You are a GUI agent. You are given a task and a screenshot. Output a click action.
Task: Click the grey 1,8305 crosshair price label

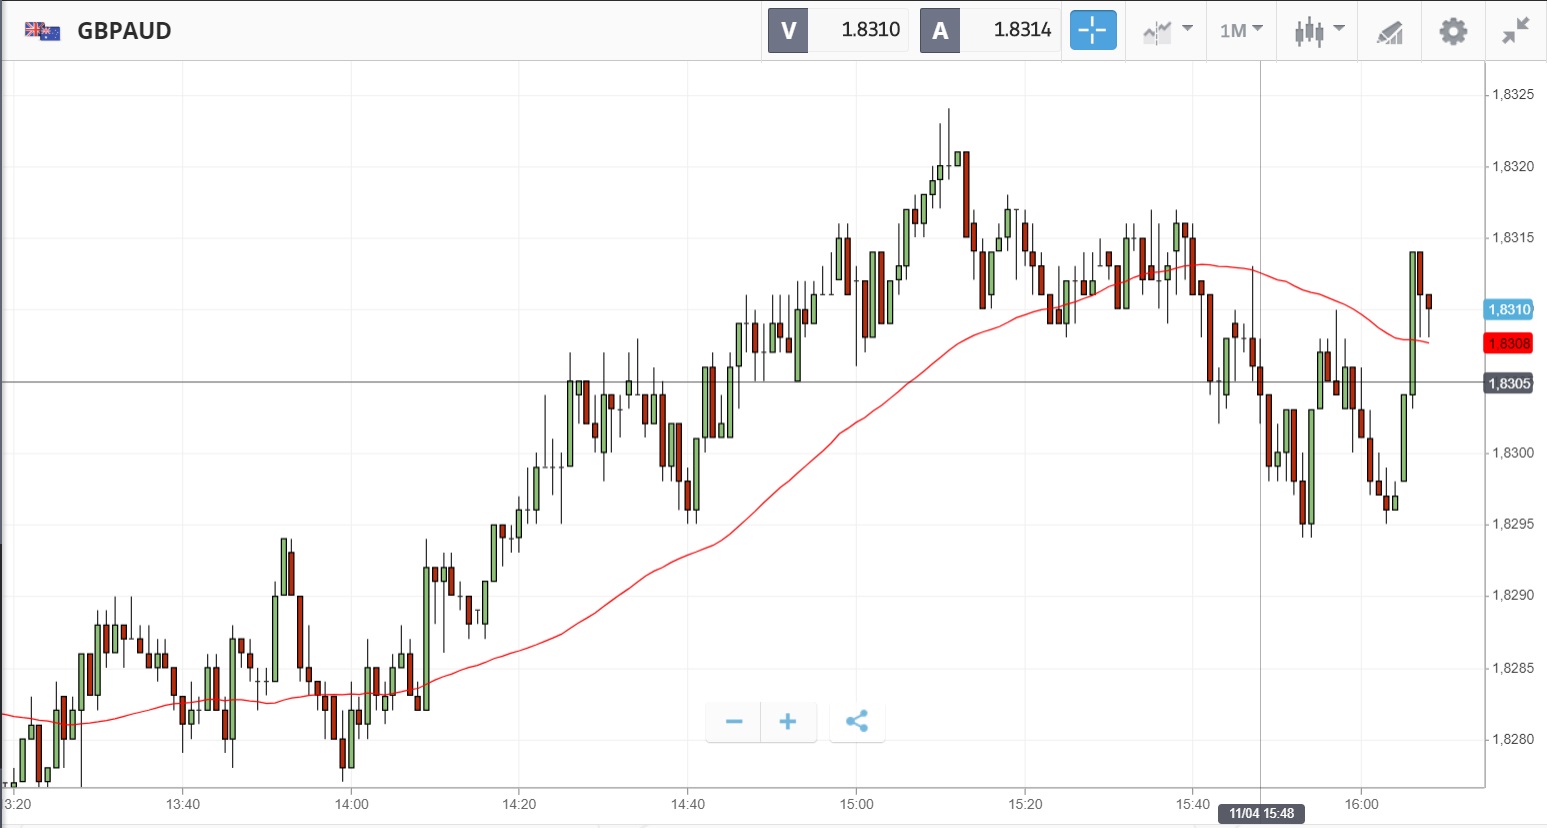1508,383
